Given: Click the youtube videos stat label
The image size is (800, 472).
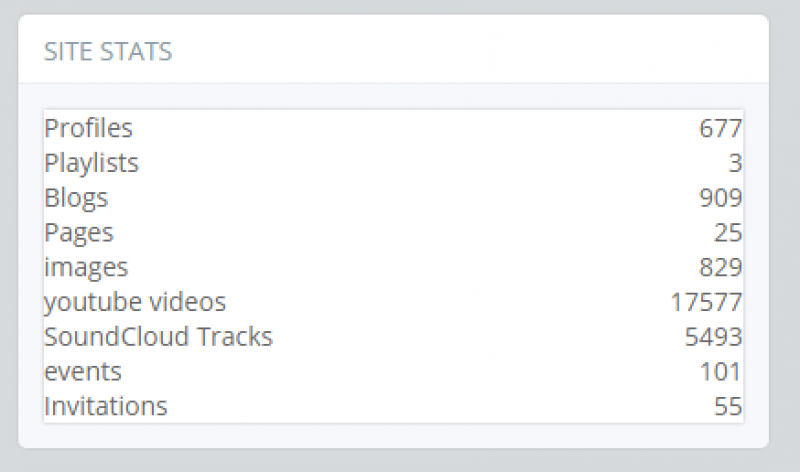Looking at the screenshot, I should [135, 302].
